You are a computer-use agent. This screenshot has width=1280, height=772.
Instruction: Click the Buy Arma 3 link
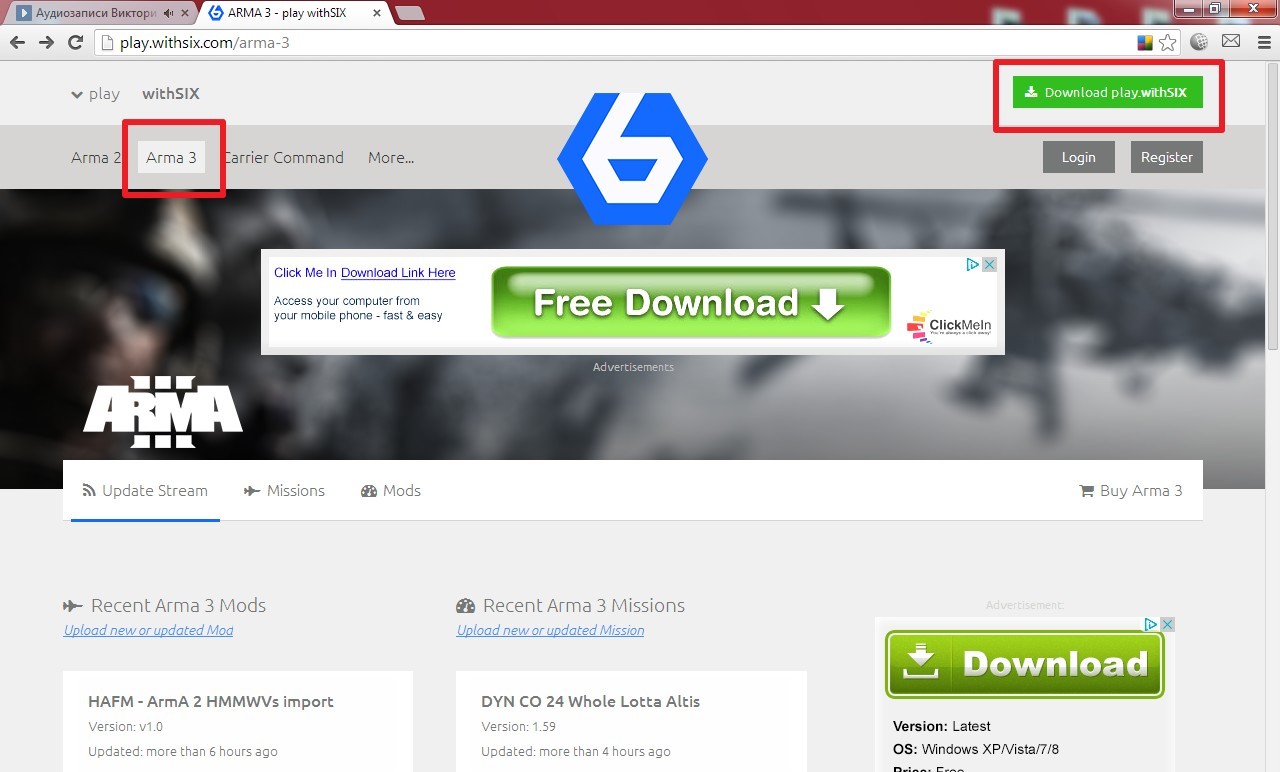pyautogui.click(x=1131, y=491)
